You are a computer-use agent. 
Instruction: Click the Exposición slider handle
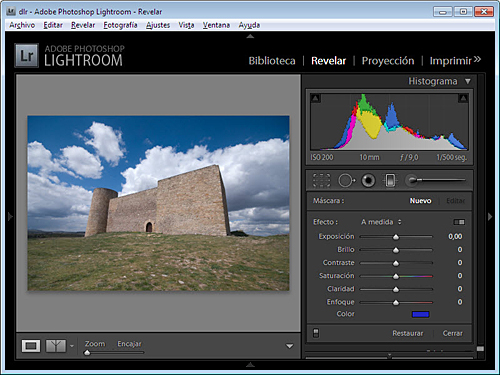click(396, 237)
